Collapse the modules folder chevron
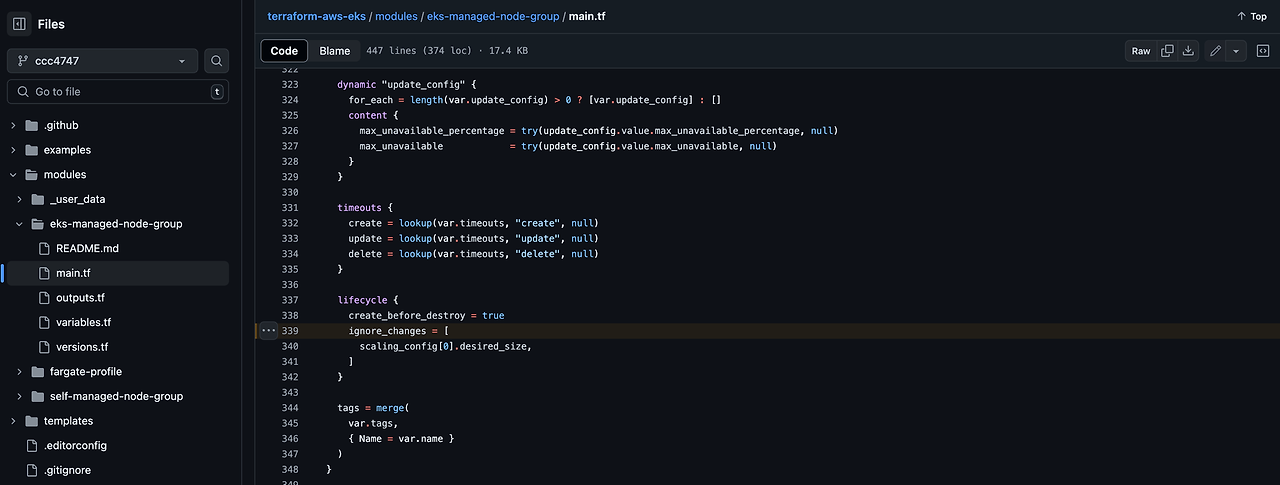The height and width of the screenshot is (485, 1280). [13, 175]
